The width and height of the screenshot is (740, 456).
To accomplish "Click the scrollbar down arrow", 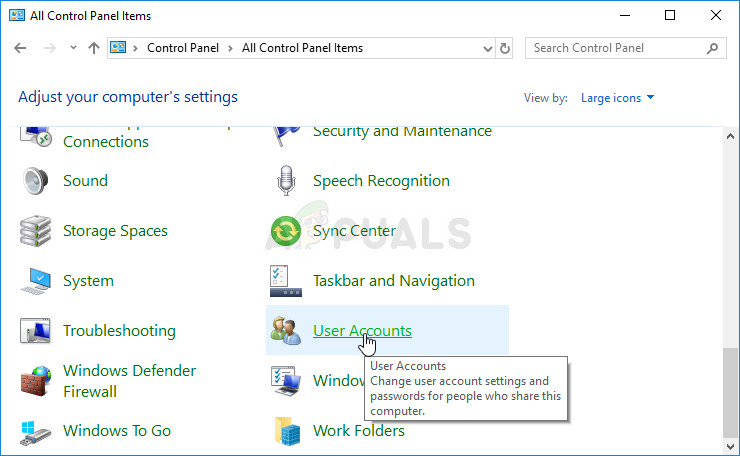I will pos(731,446).
